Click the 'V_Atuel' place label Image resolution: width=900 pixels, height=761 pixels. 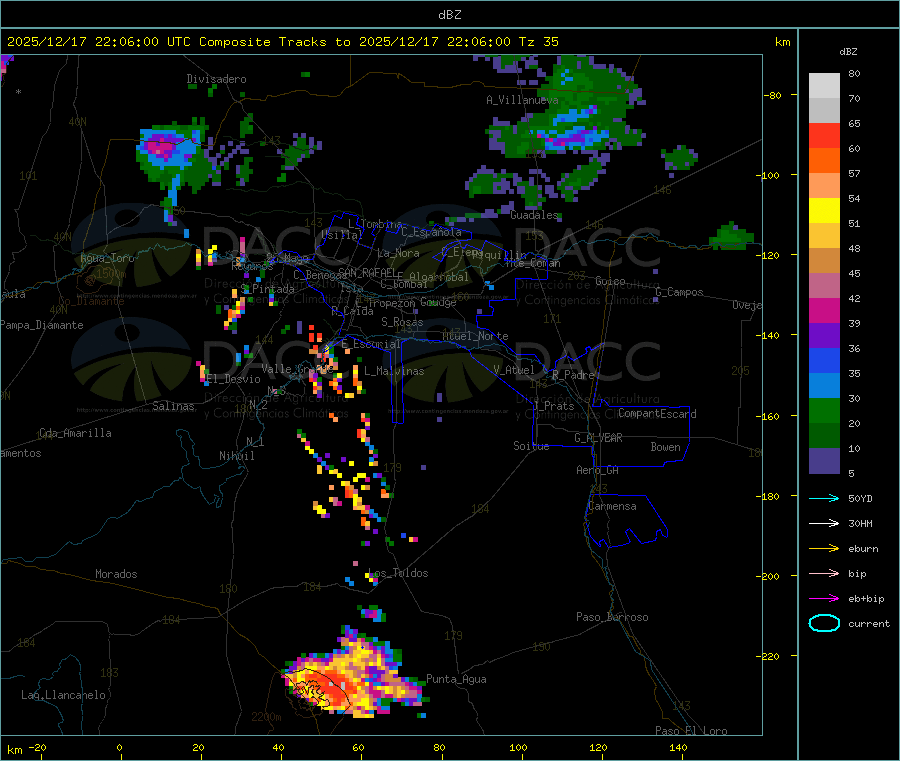pos(514,370)
